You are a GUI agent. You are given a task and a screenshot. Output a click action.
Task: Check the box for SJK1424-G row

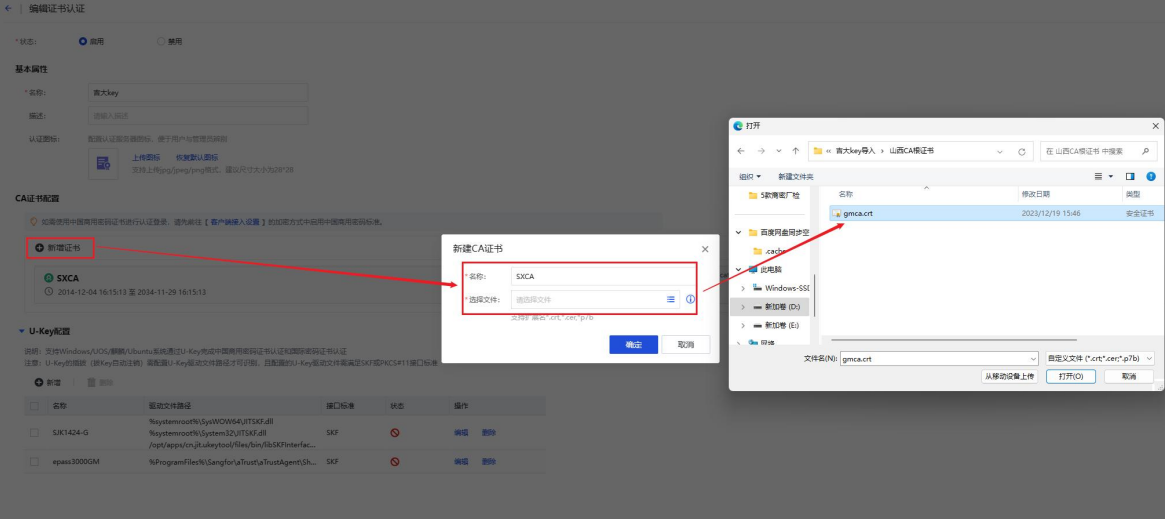(x=34, y=433)
